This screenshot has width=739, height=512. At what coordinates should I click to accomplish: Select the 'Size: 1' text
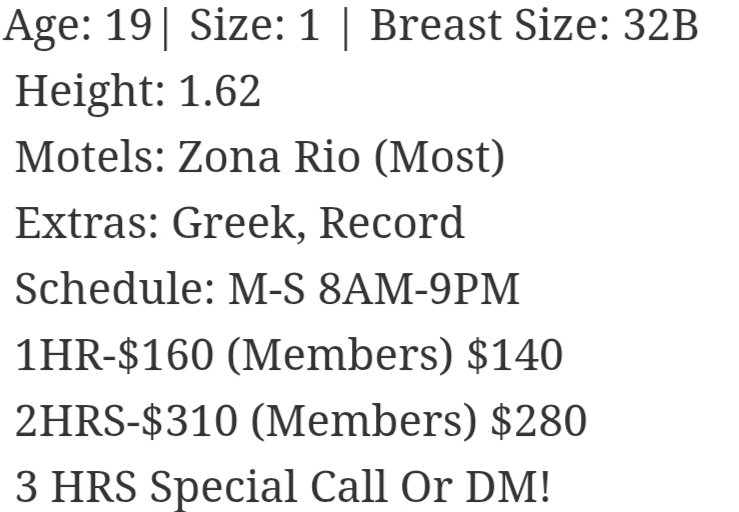255,25
